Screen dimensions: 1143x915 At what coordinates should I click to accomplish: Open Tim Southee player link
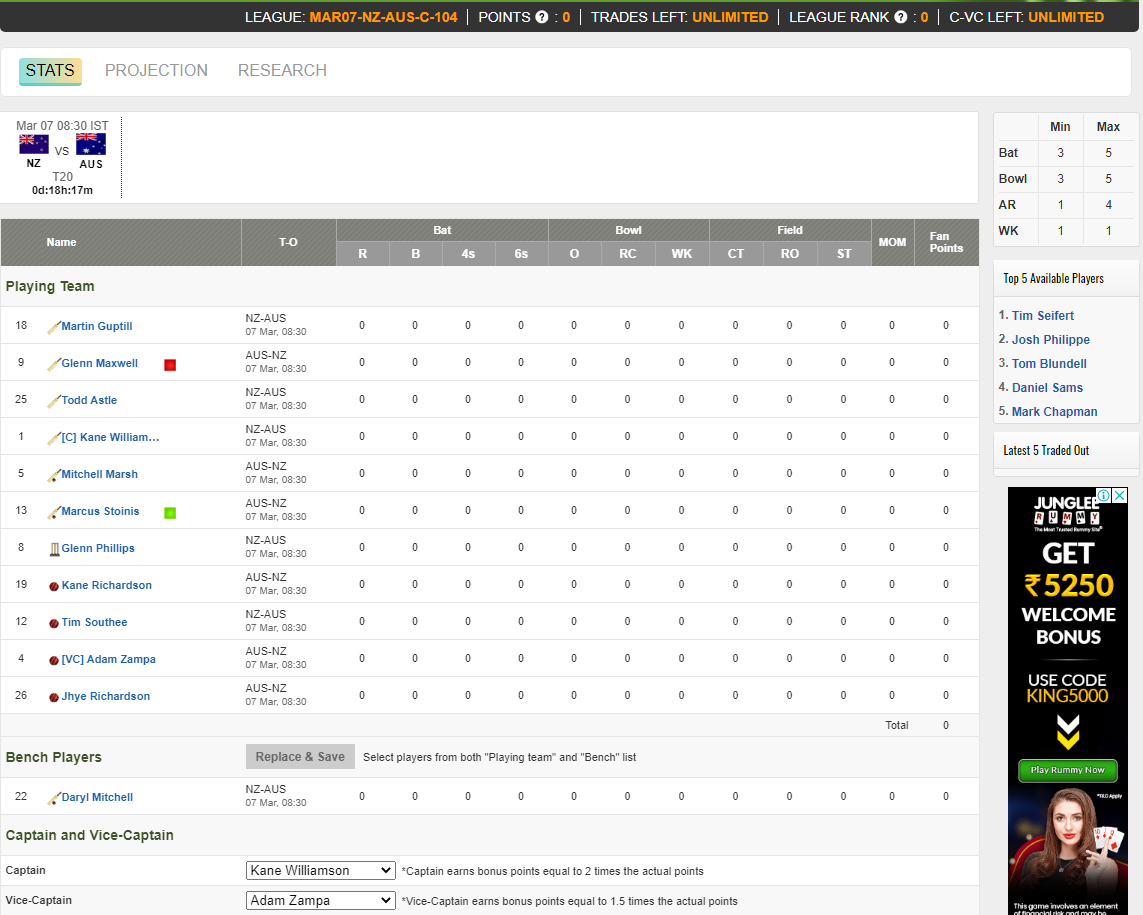95,623
